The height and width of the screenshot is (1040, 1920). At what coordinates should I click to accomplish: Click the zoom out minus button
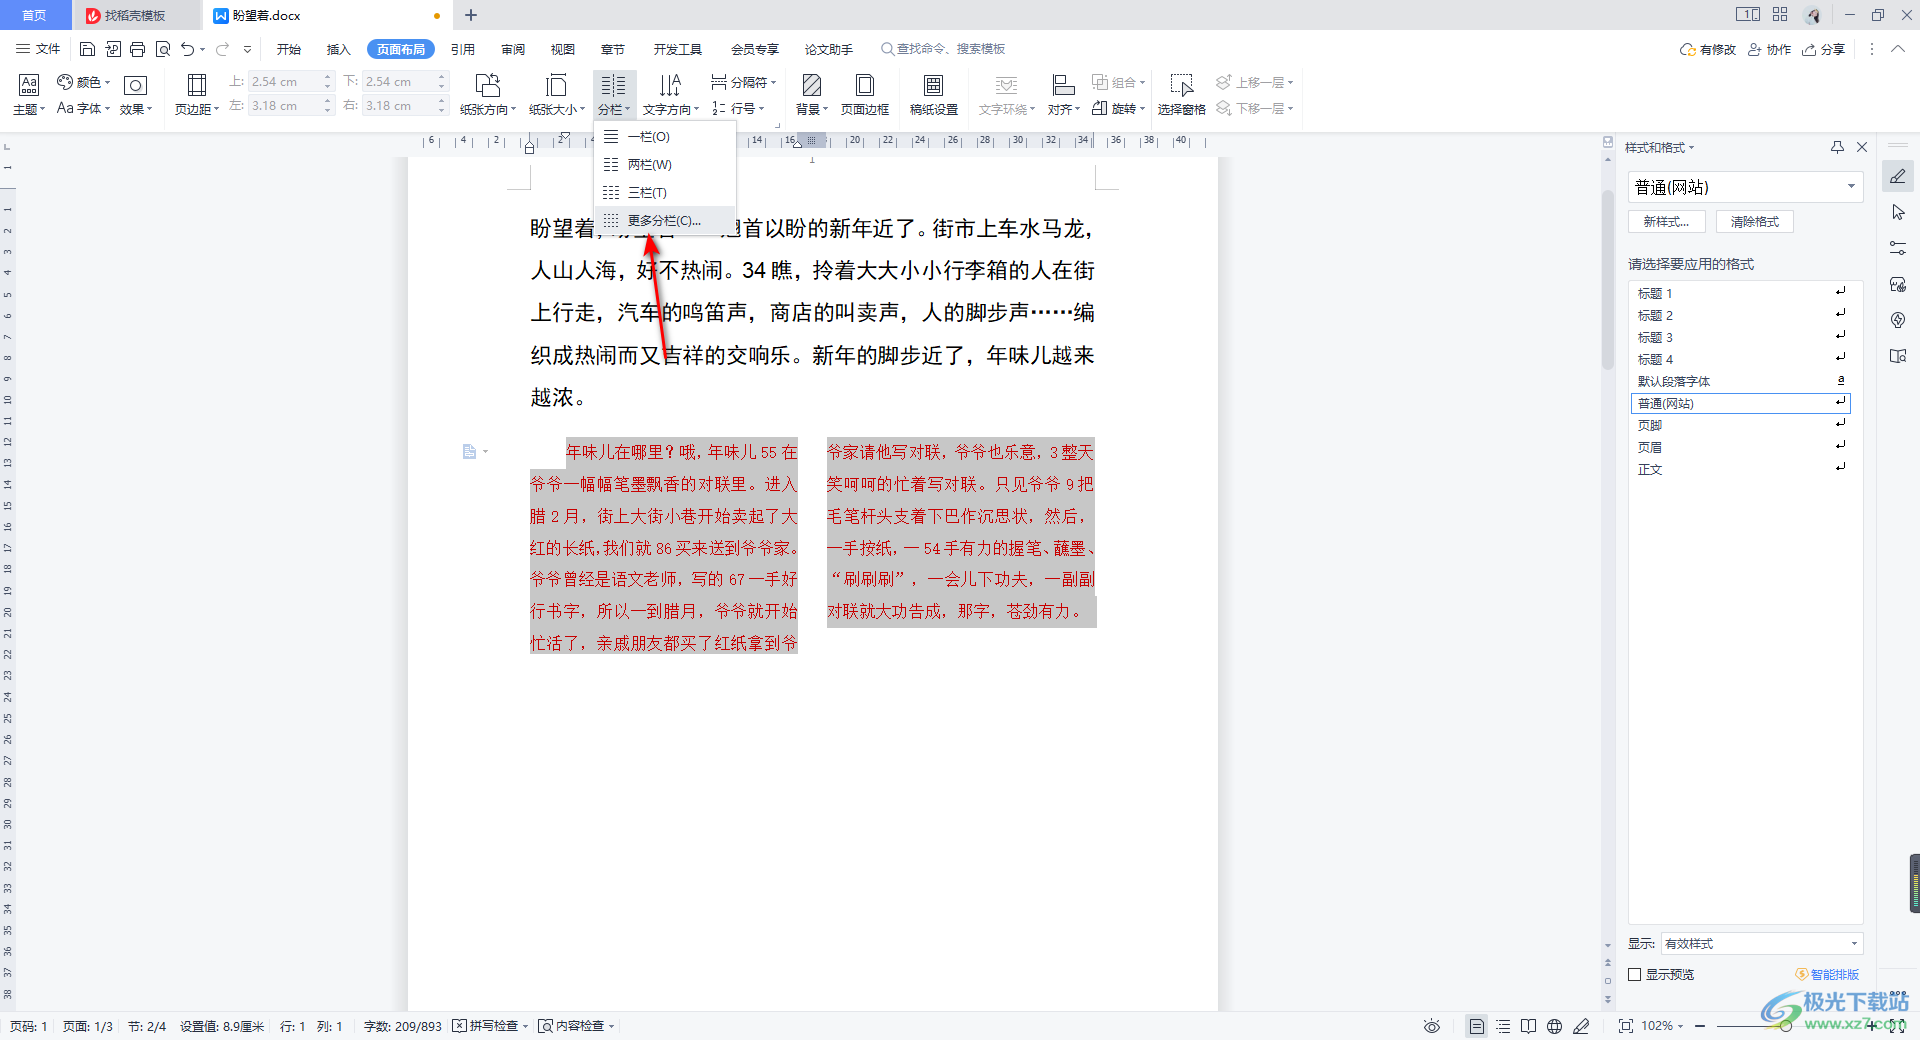click(1700, 1026)
